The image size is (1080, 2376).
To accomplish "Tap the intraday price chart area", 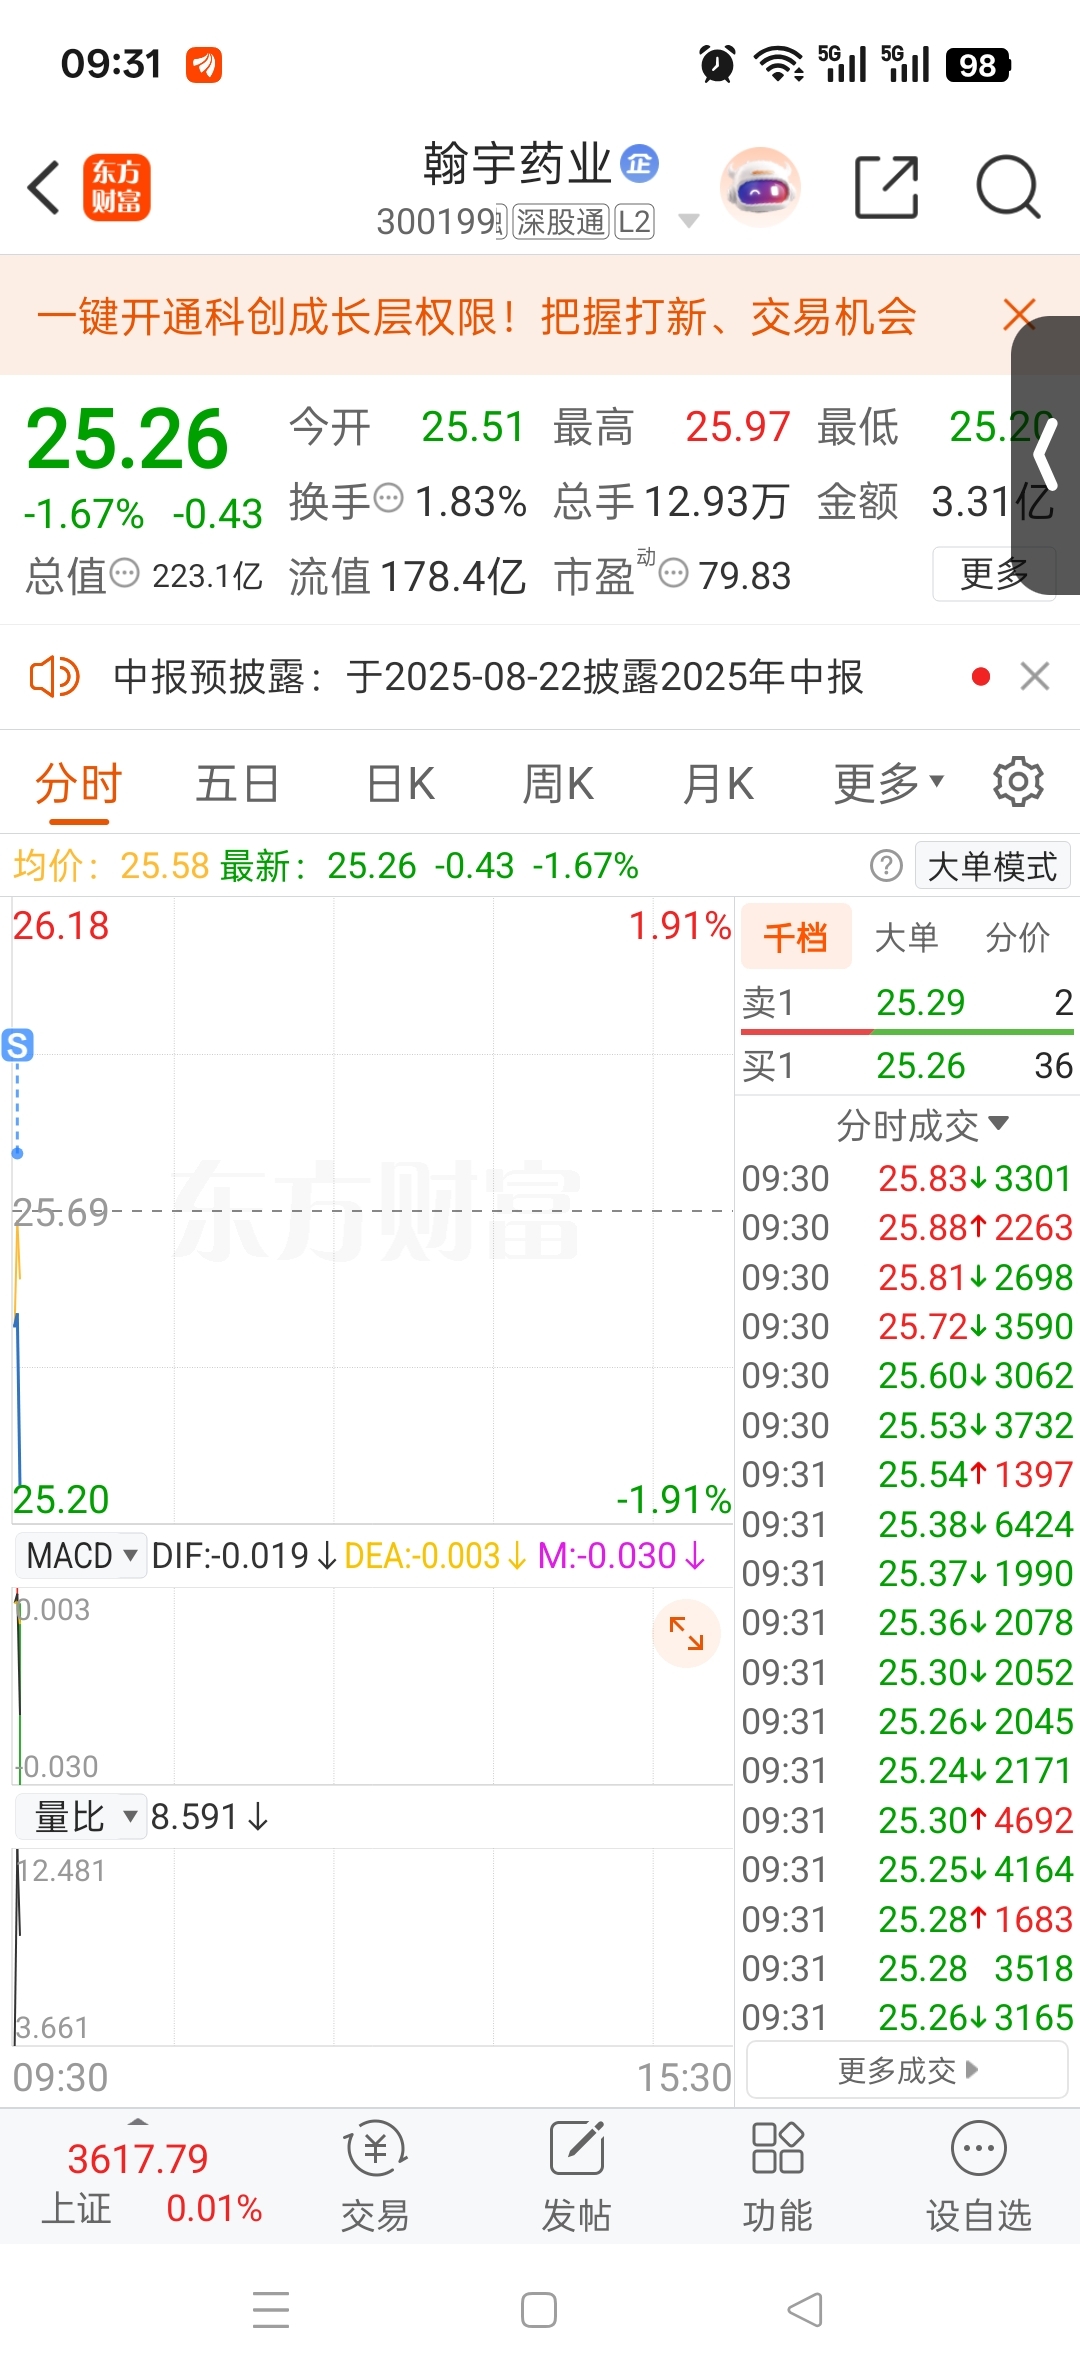I will (x=372, y=1210).
